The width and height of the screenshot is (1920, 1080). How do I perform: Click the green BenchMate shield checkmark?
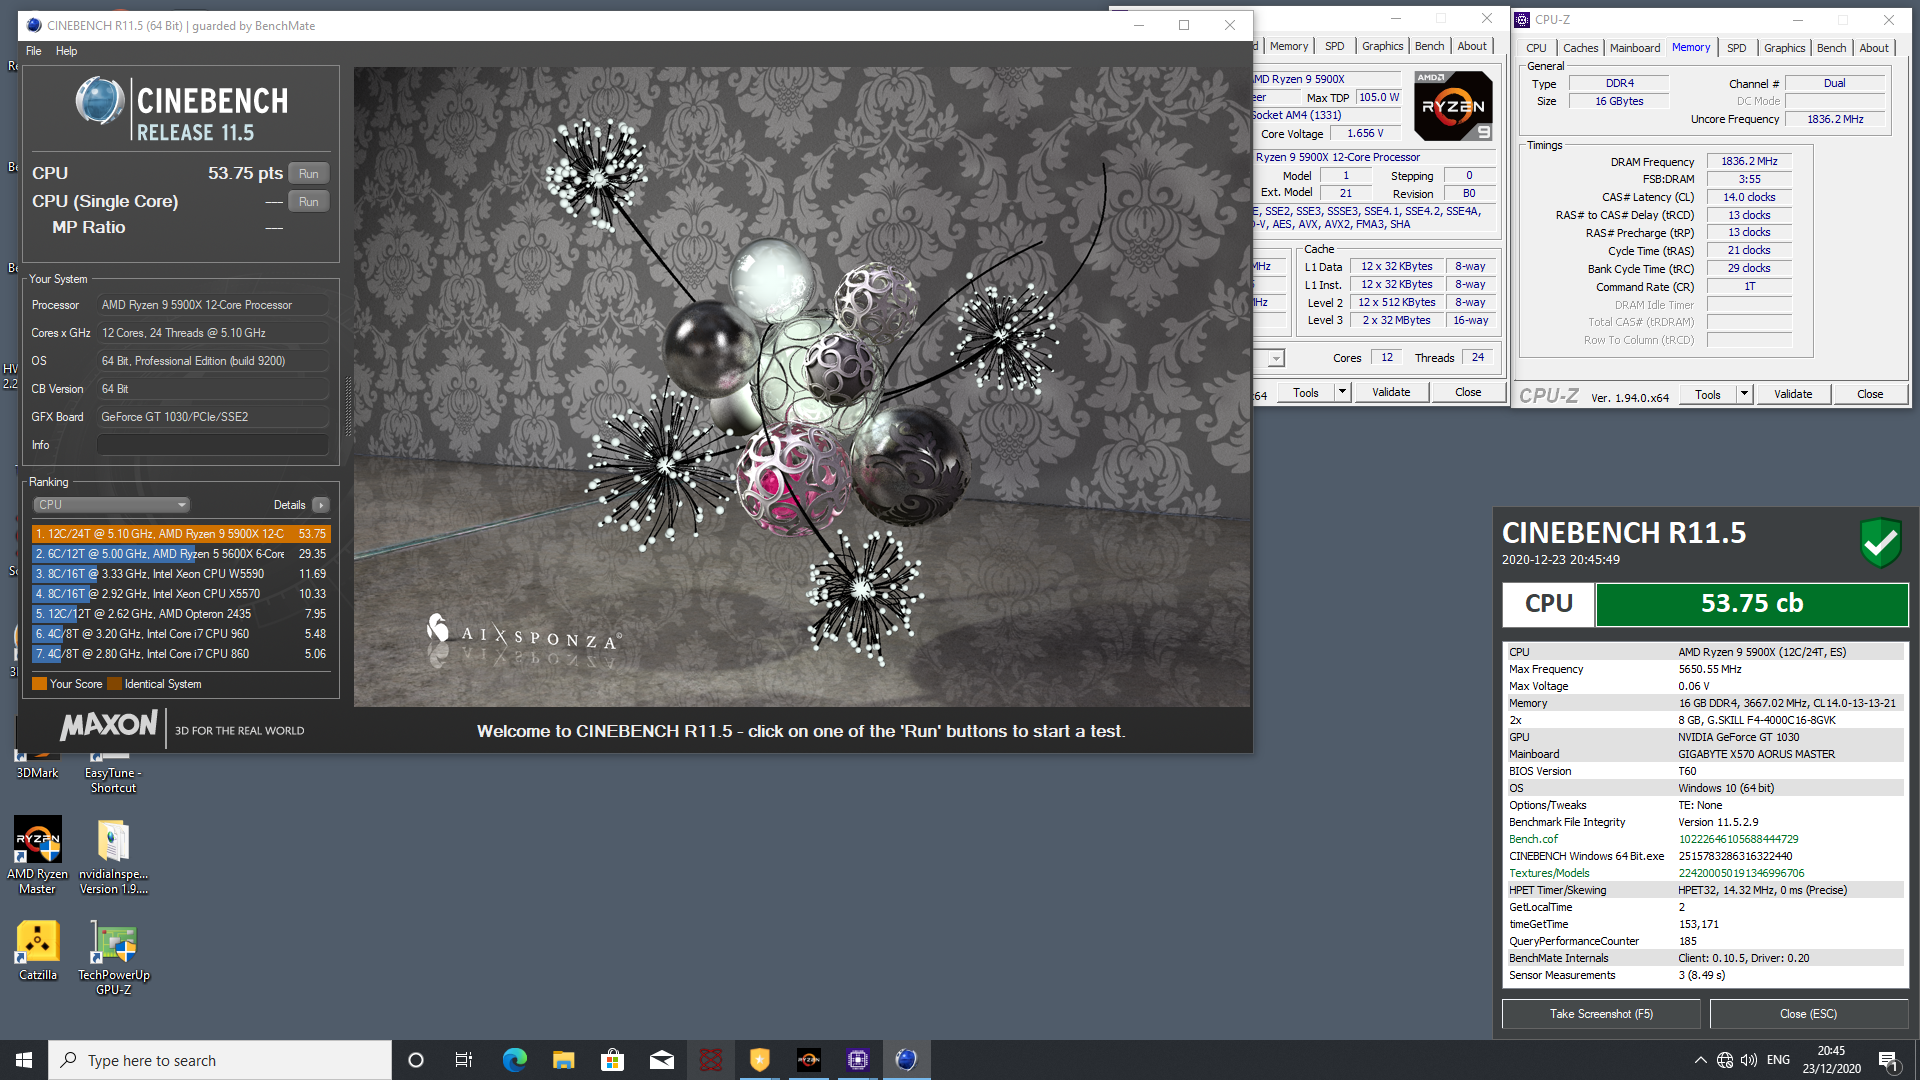pos(1880,543)
